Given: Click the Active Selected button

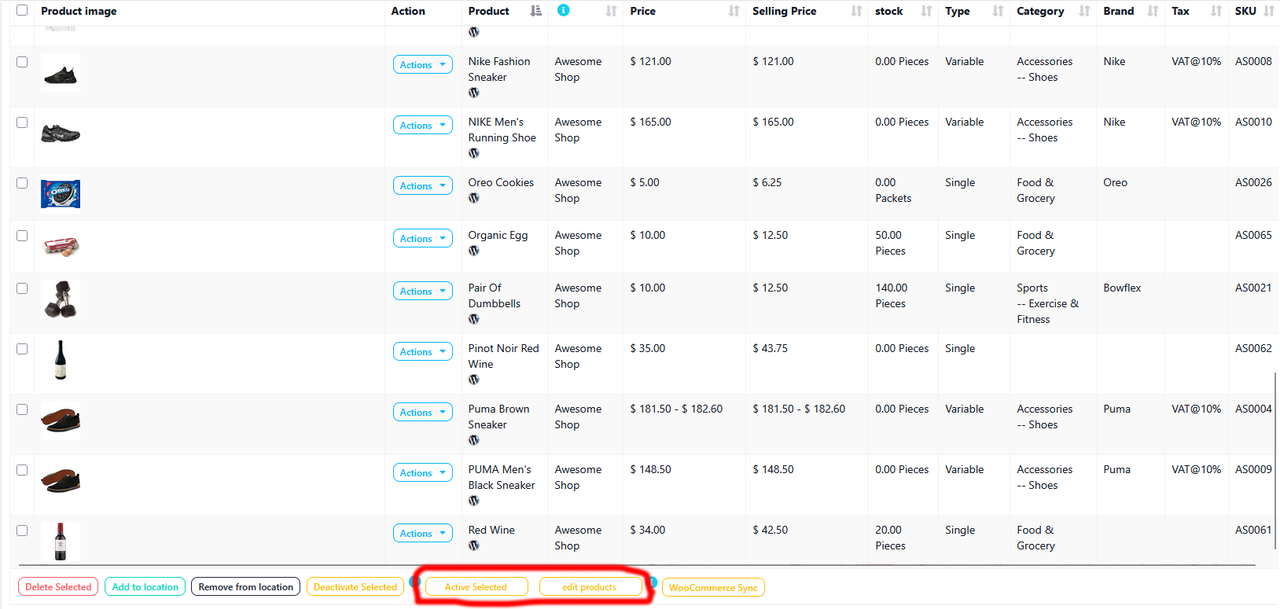Looking at the screenshot, I should point(476,587).
